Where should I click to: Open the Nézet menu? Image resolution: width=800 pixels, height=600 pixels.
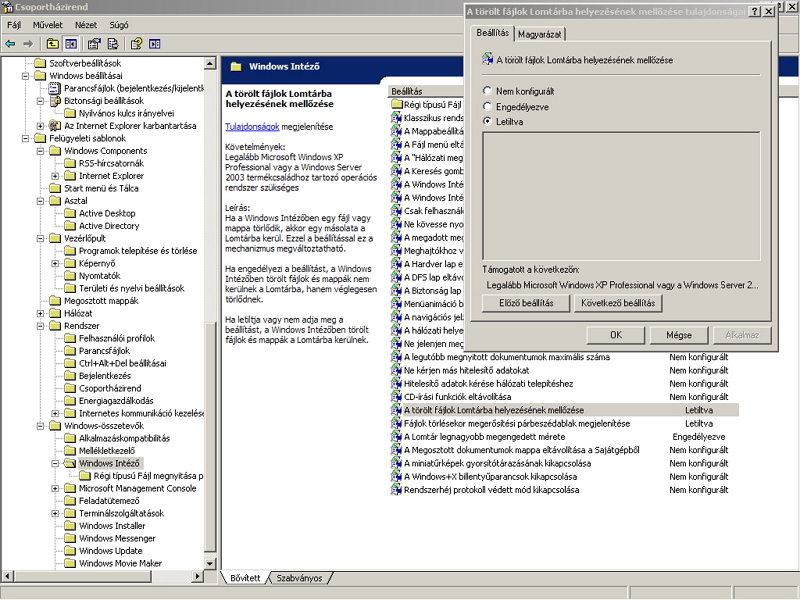click(86, 24)
